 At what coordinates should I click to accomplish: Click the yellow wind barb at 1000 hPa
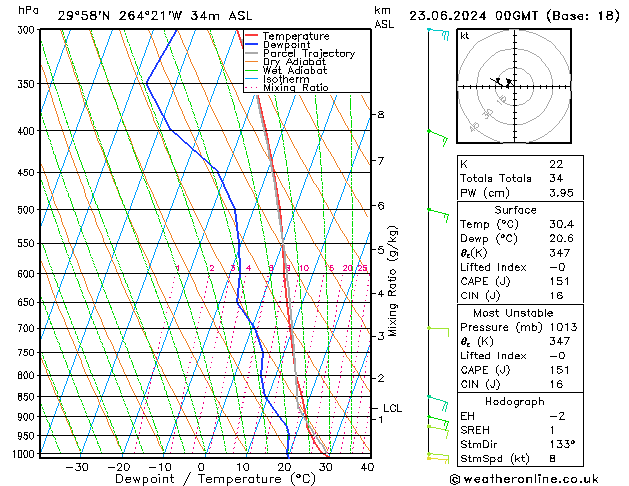point(437,457)
